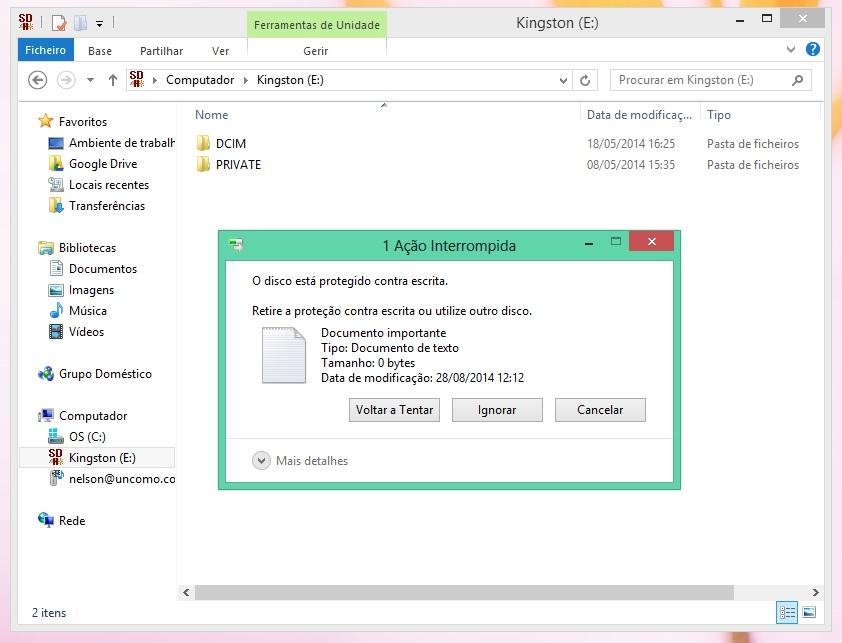
Task: Go up one folder level
Action: (112, 80)
